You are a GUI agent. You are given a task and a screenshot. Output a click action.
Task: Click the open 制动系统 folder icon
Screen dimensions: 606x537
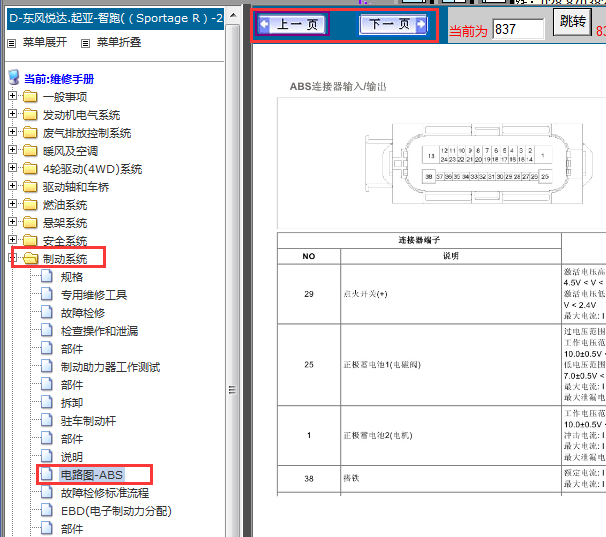point(31,258)
